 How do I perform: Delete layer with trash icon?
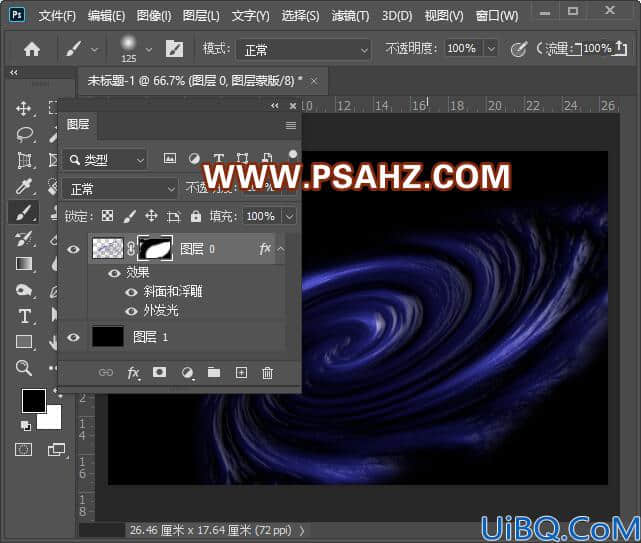(x=267, y=373)
